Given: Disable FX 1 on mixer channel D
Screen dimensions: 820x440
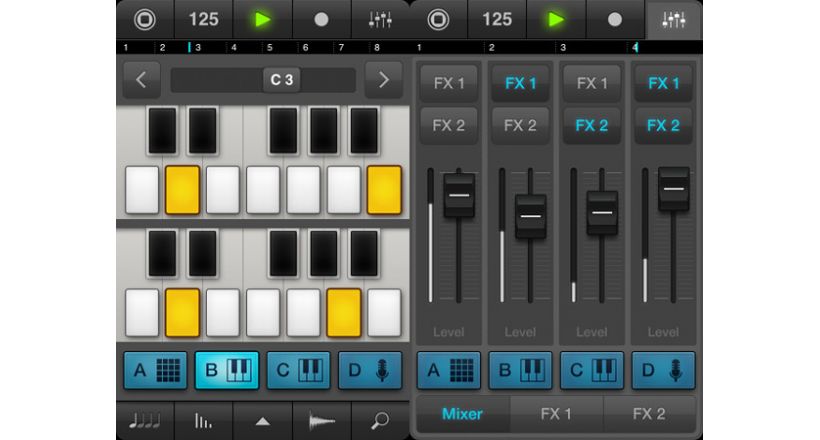Looking at the screenshot, I should tap(664, 83).
